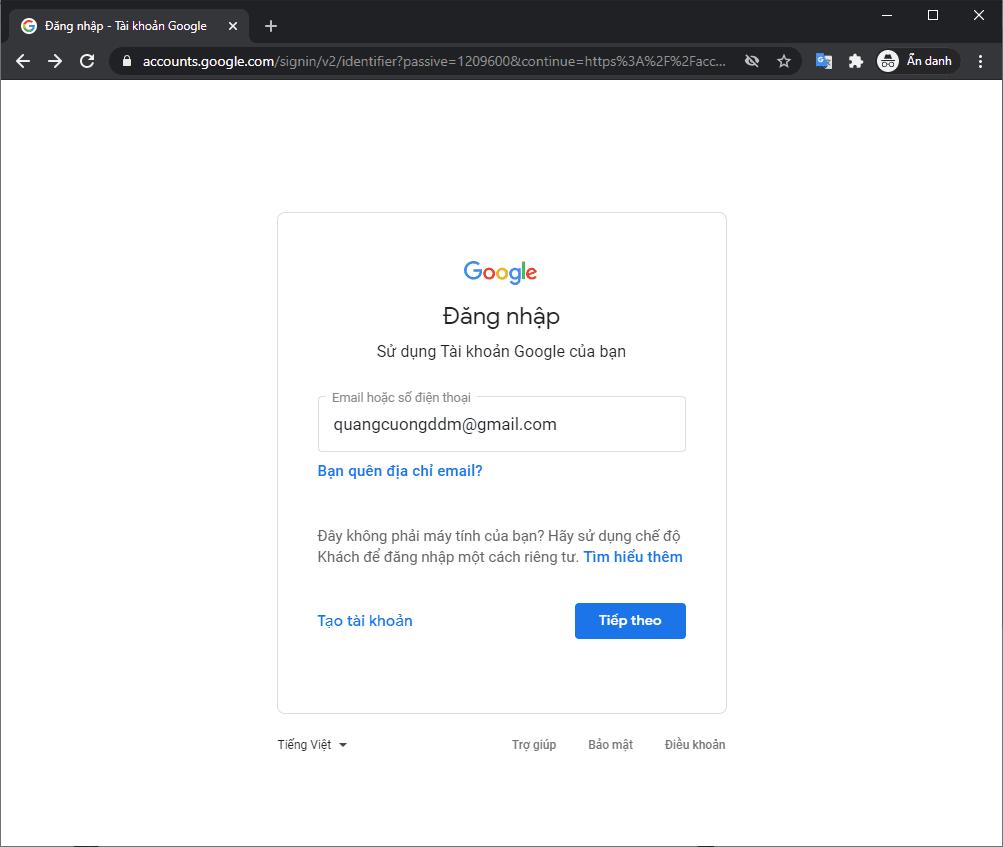The width and height of the screenshot is (1003, 847).
Task: Click the browser forward arrow
Action: coord(55,61)
